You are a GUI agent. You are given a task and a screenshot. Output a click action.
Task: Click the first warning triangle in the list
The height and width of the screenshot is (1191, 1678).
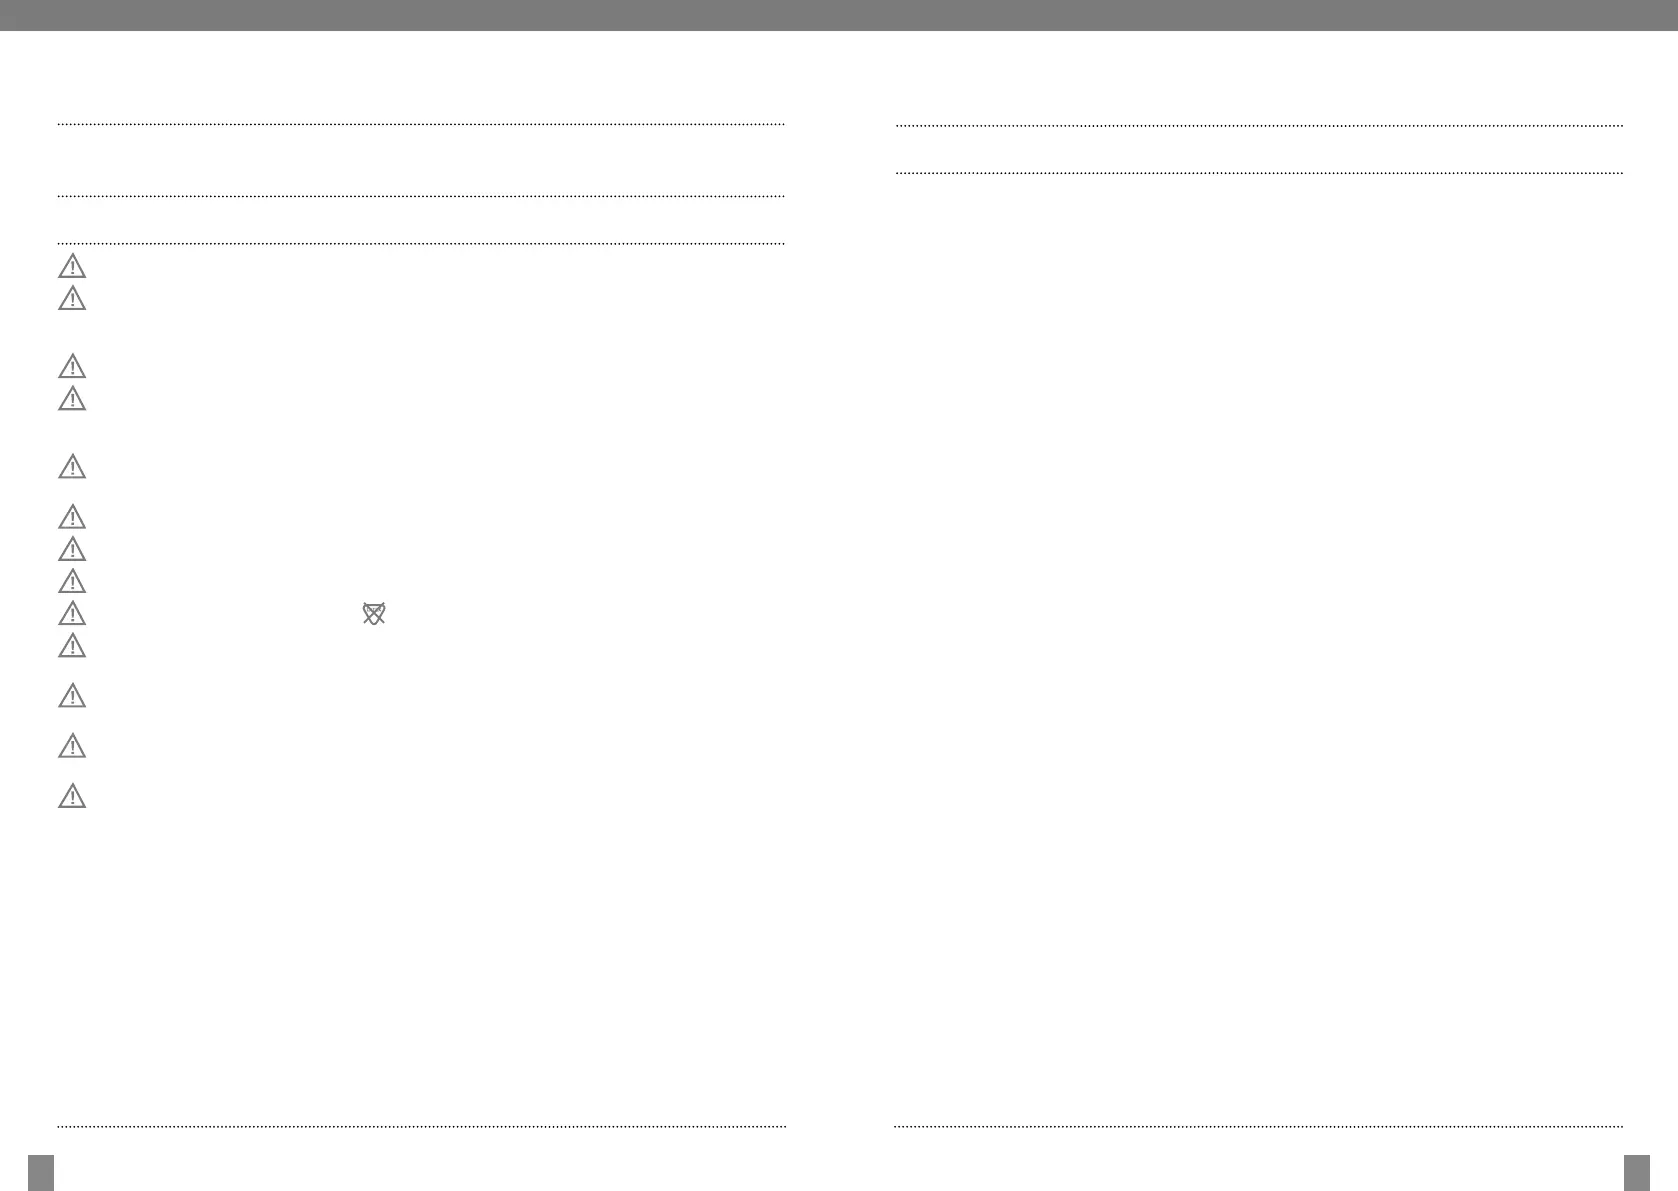72,266
